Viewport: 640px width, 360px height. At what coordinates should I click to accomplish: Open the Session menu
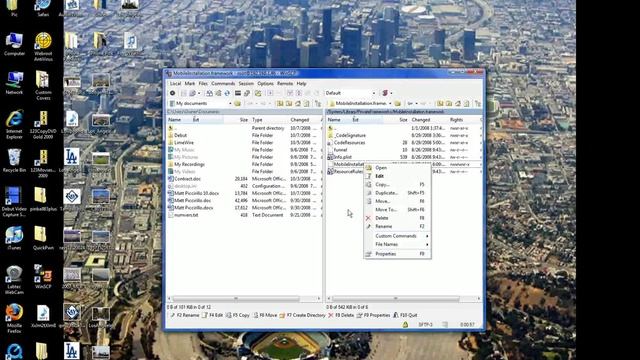pos(246,84)
